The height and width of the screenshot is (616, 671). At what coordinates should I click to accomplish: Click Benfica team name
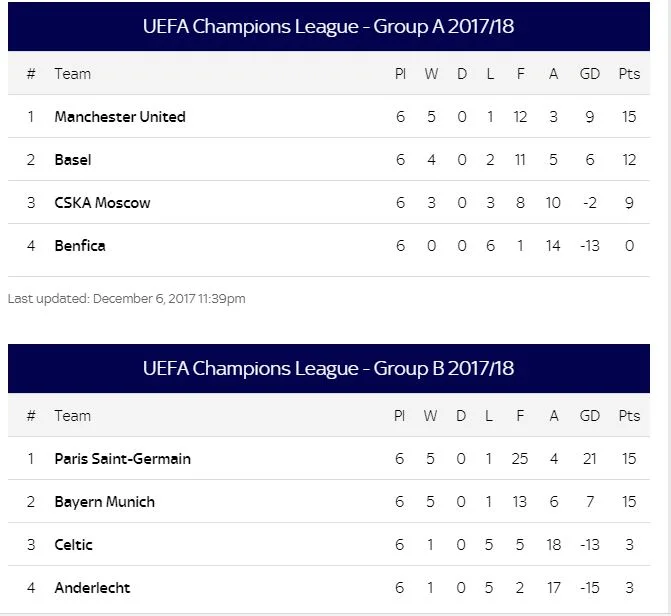[x=80, y=246]
